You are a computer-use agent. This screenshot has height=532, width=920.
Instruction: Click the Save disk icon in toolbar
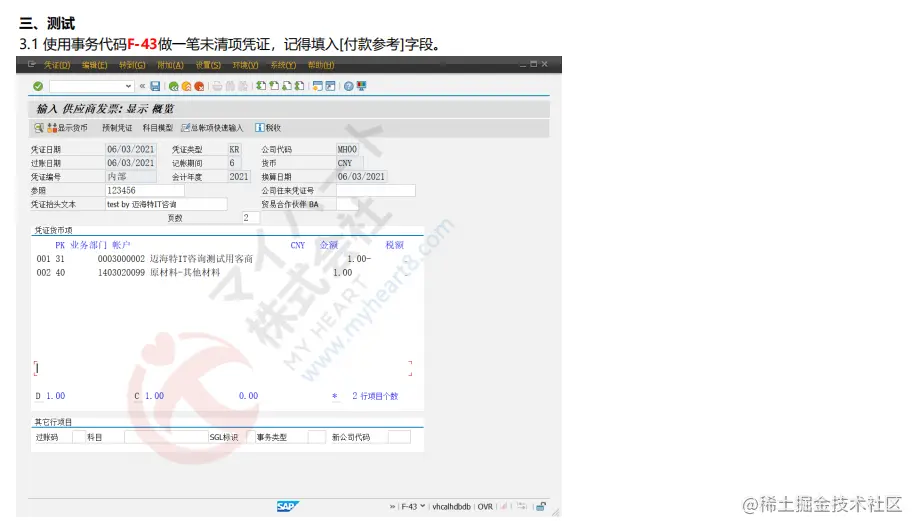[155, 86]
